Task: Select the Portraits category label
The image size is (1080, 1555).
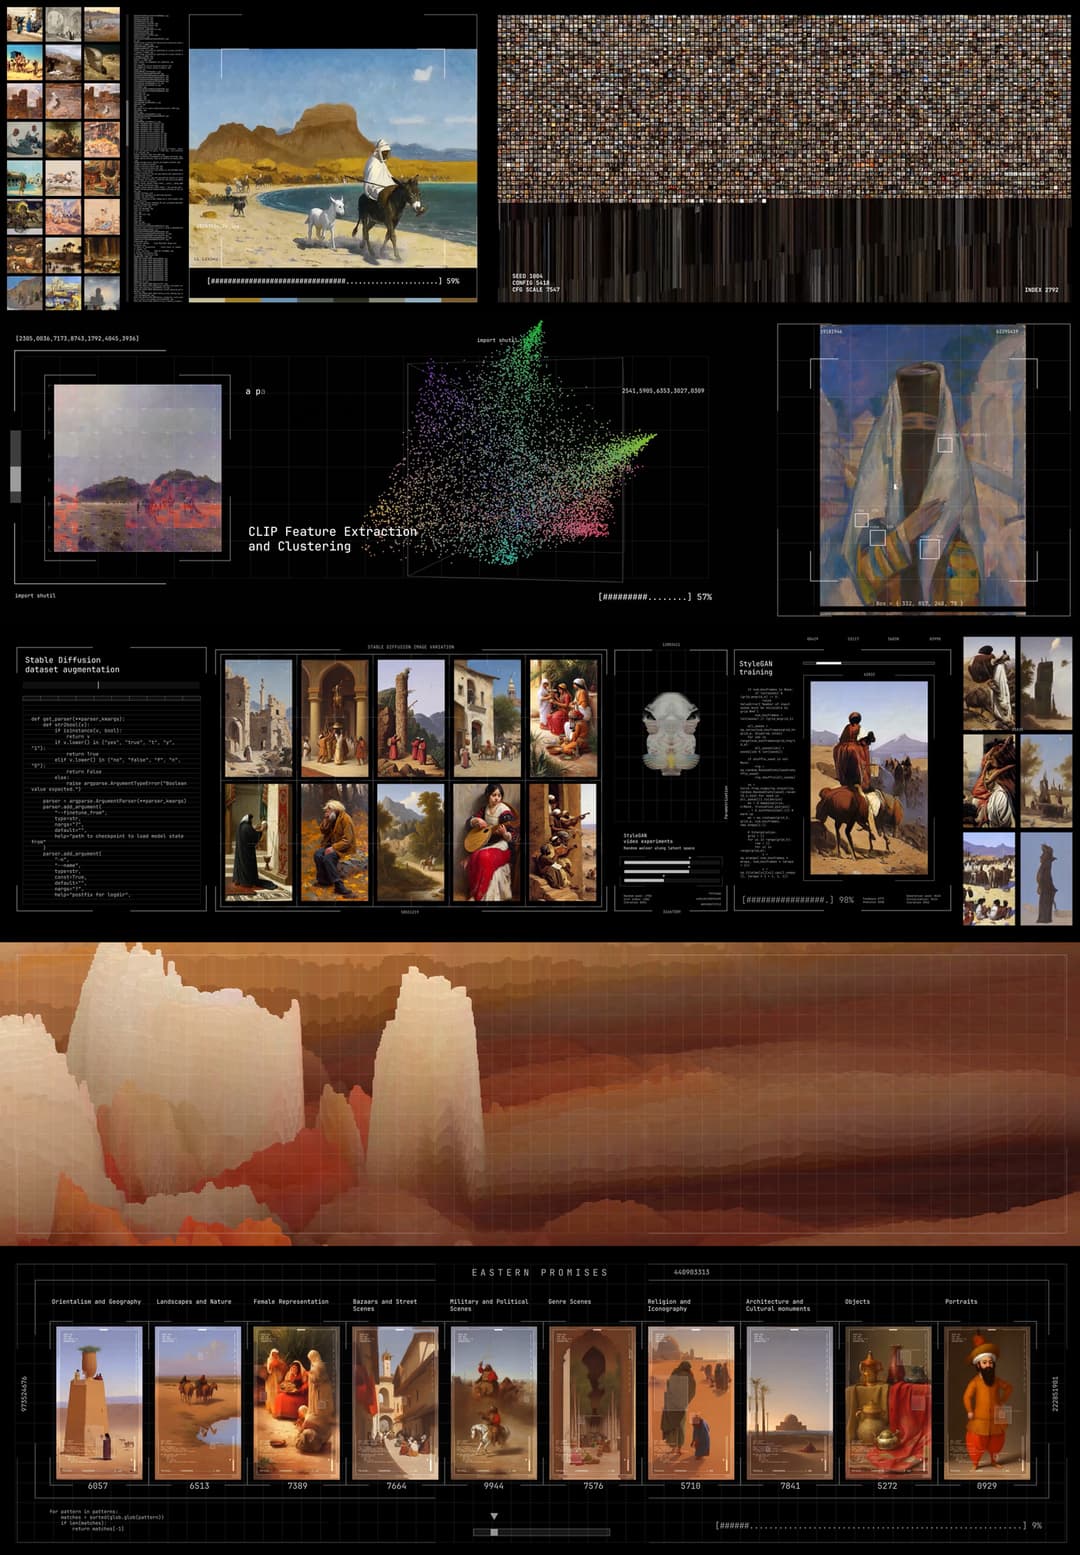Action: point(961,1301)
